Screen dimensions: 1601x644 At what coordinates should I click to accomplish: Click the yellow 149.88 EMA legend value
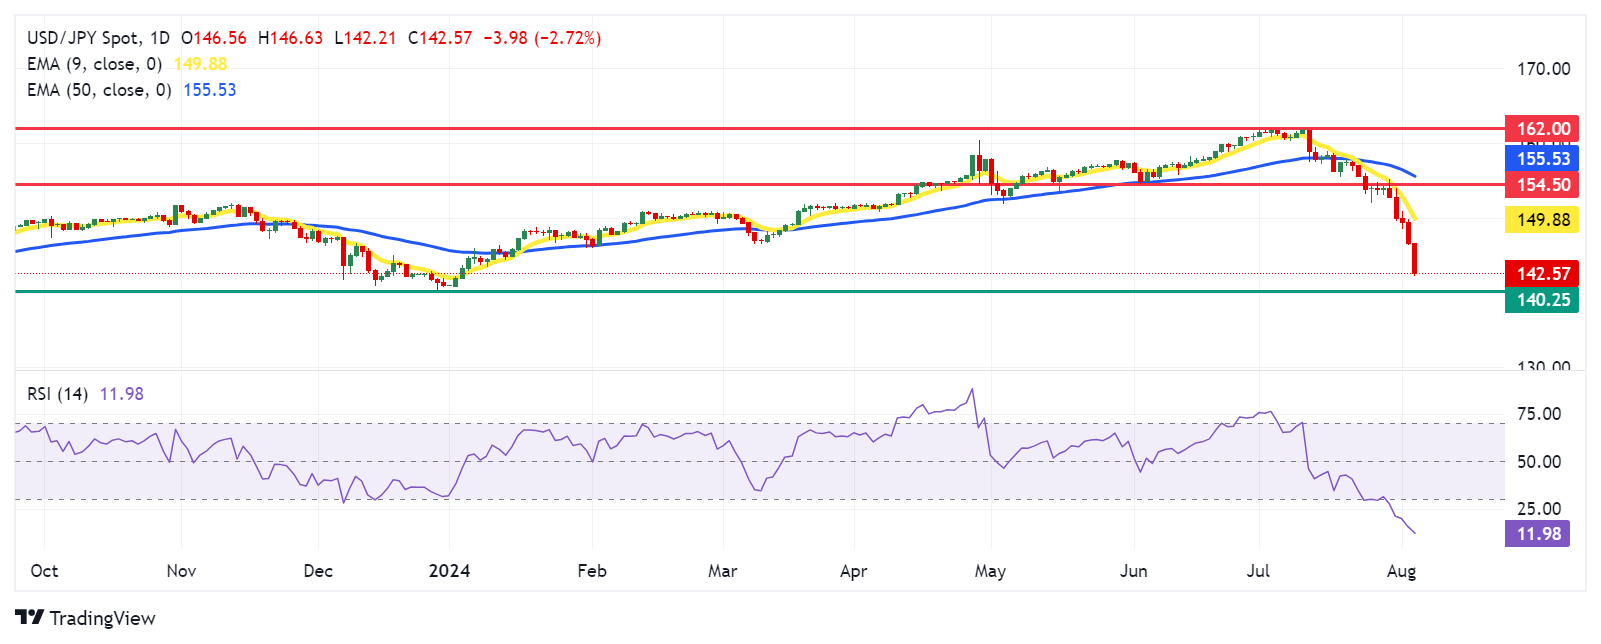pyautogui.click(x=200, y=64)
